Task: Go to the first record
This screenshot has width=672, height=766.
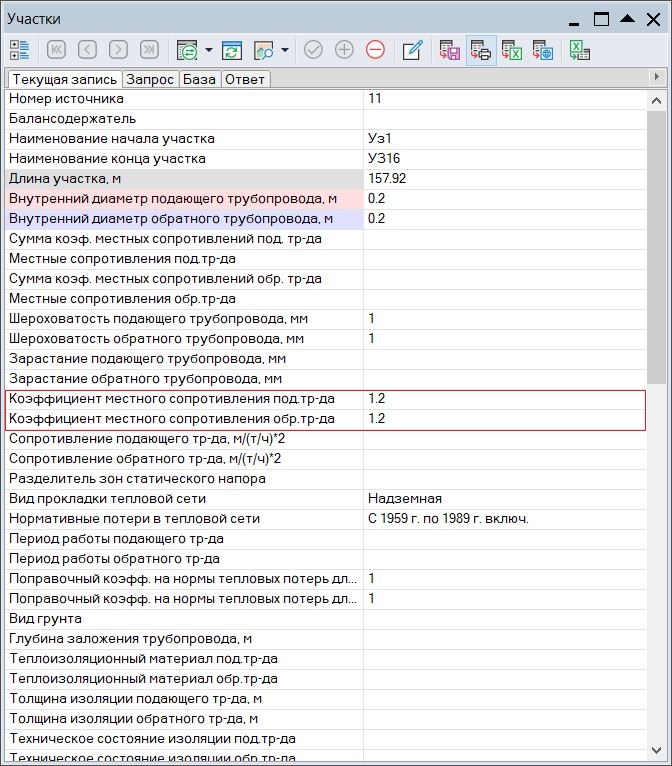Action: click(x=57, y=49)
